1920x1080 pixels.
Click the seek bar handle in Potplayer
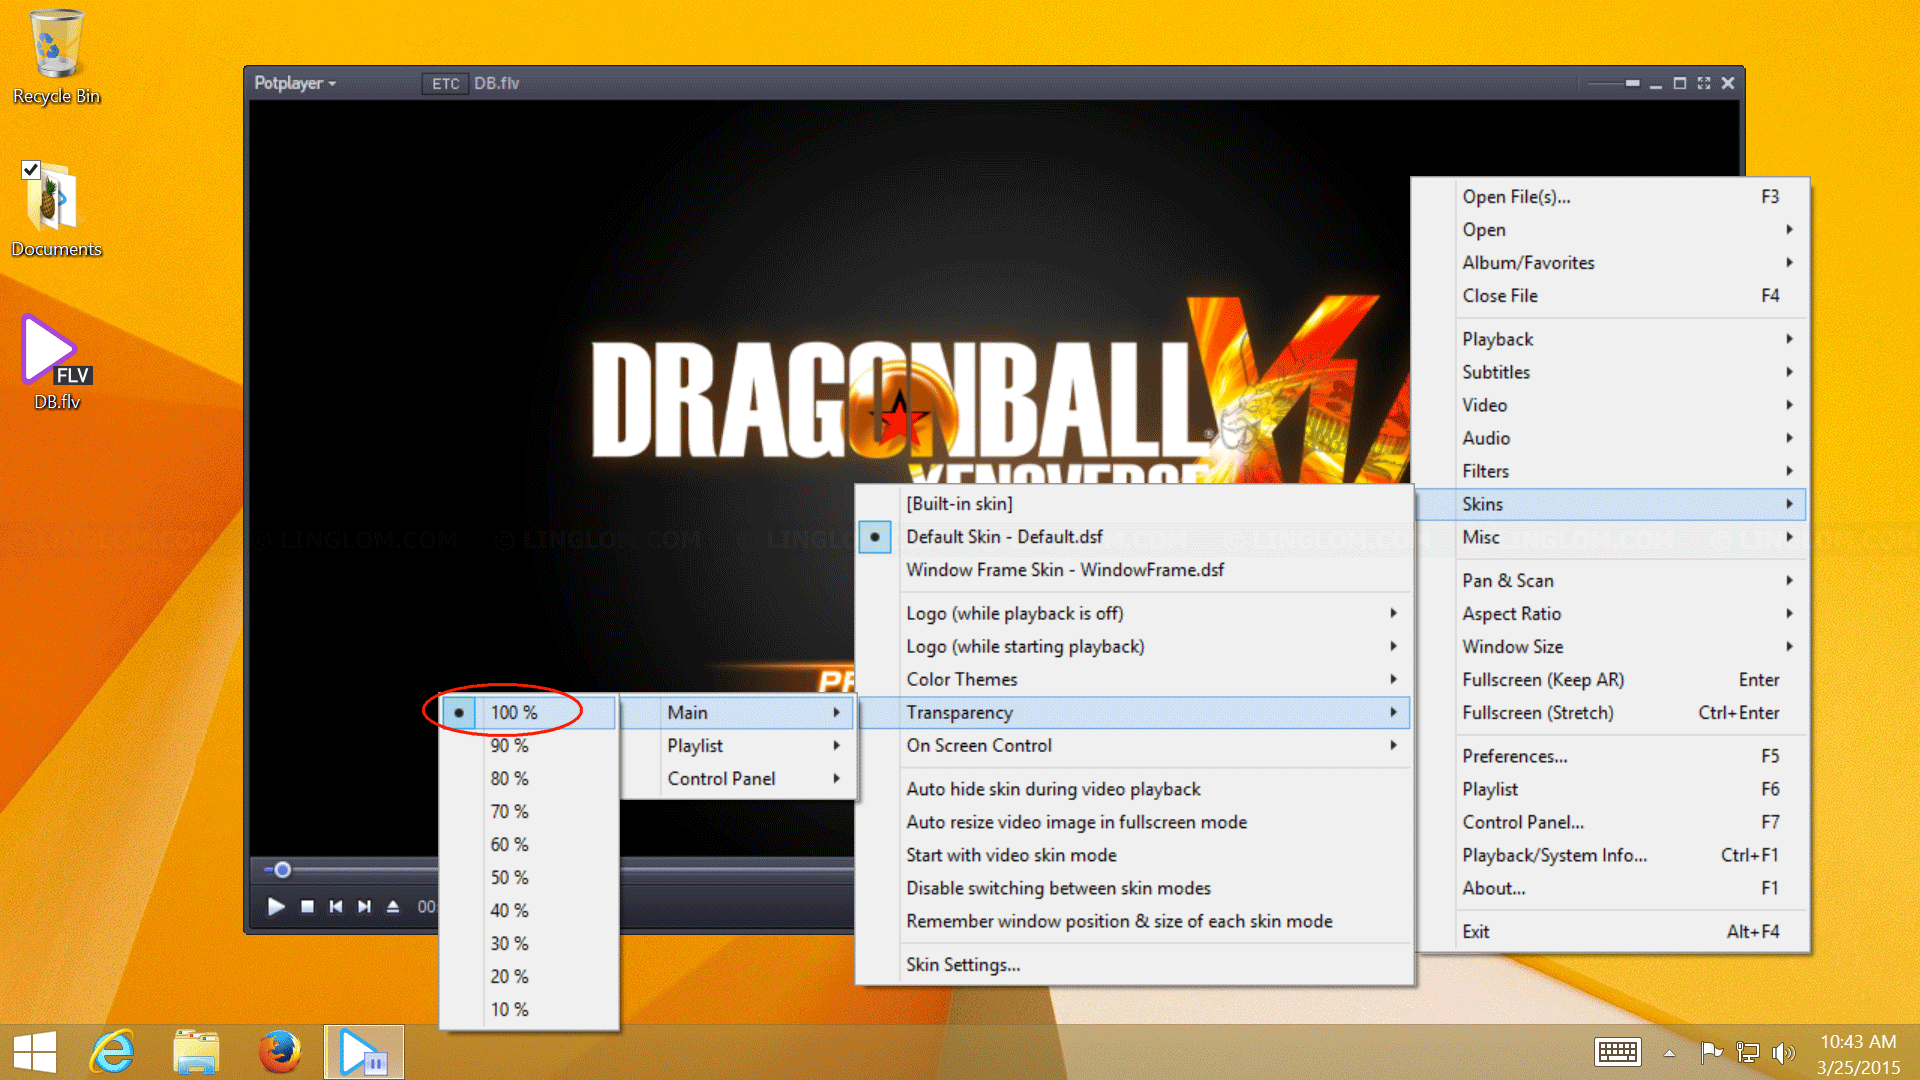283,870
